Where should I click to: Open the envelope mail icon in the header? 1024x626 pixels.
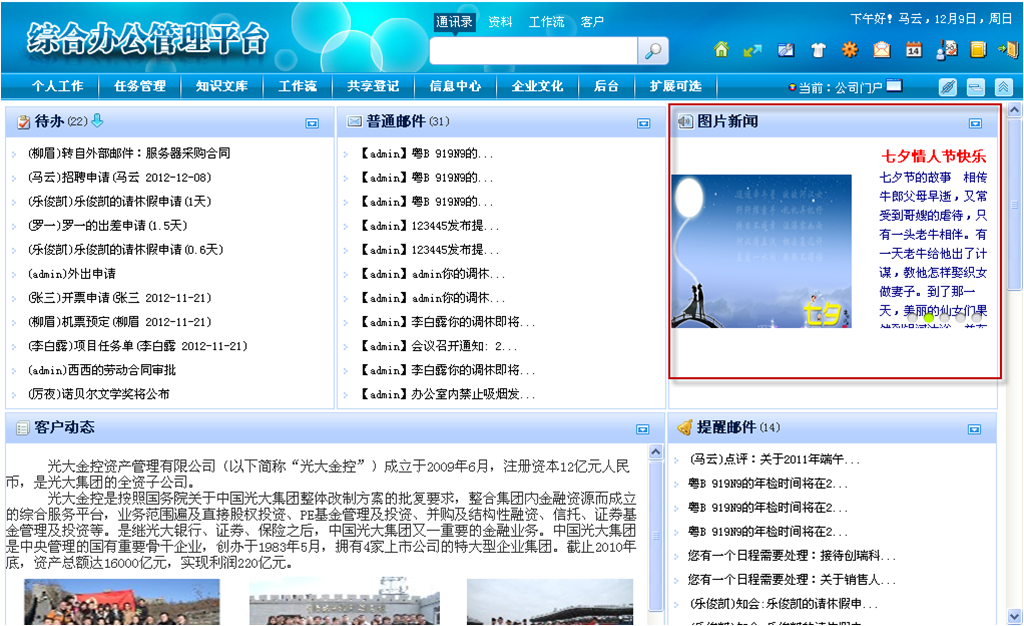(x=882, y=50)
